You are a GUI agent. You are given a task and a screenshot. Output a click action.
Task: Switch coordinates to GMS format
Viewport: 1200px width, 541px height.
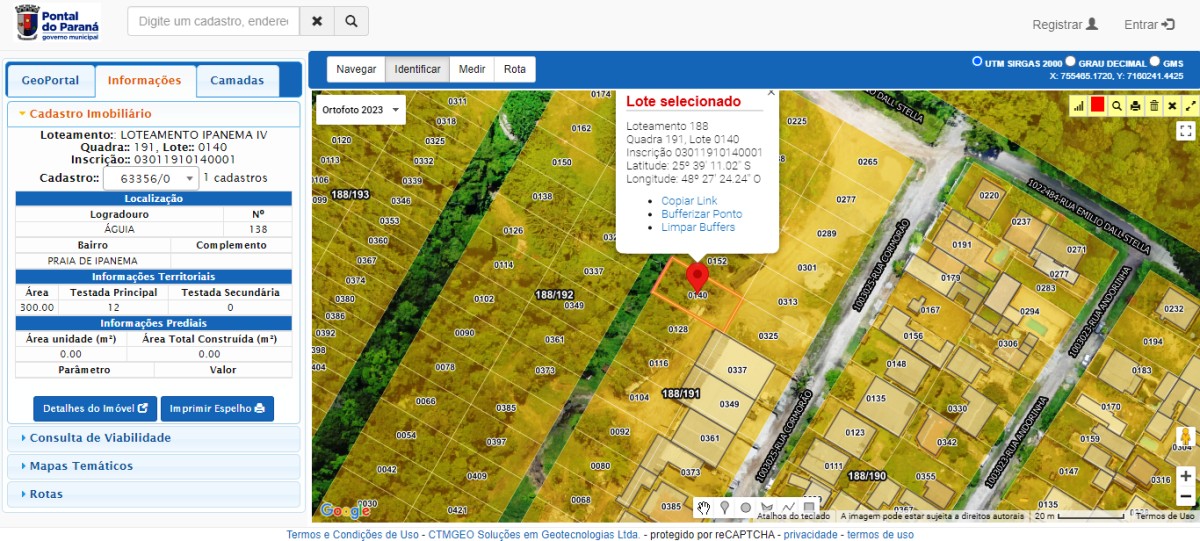point(1155,62)
